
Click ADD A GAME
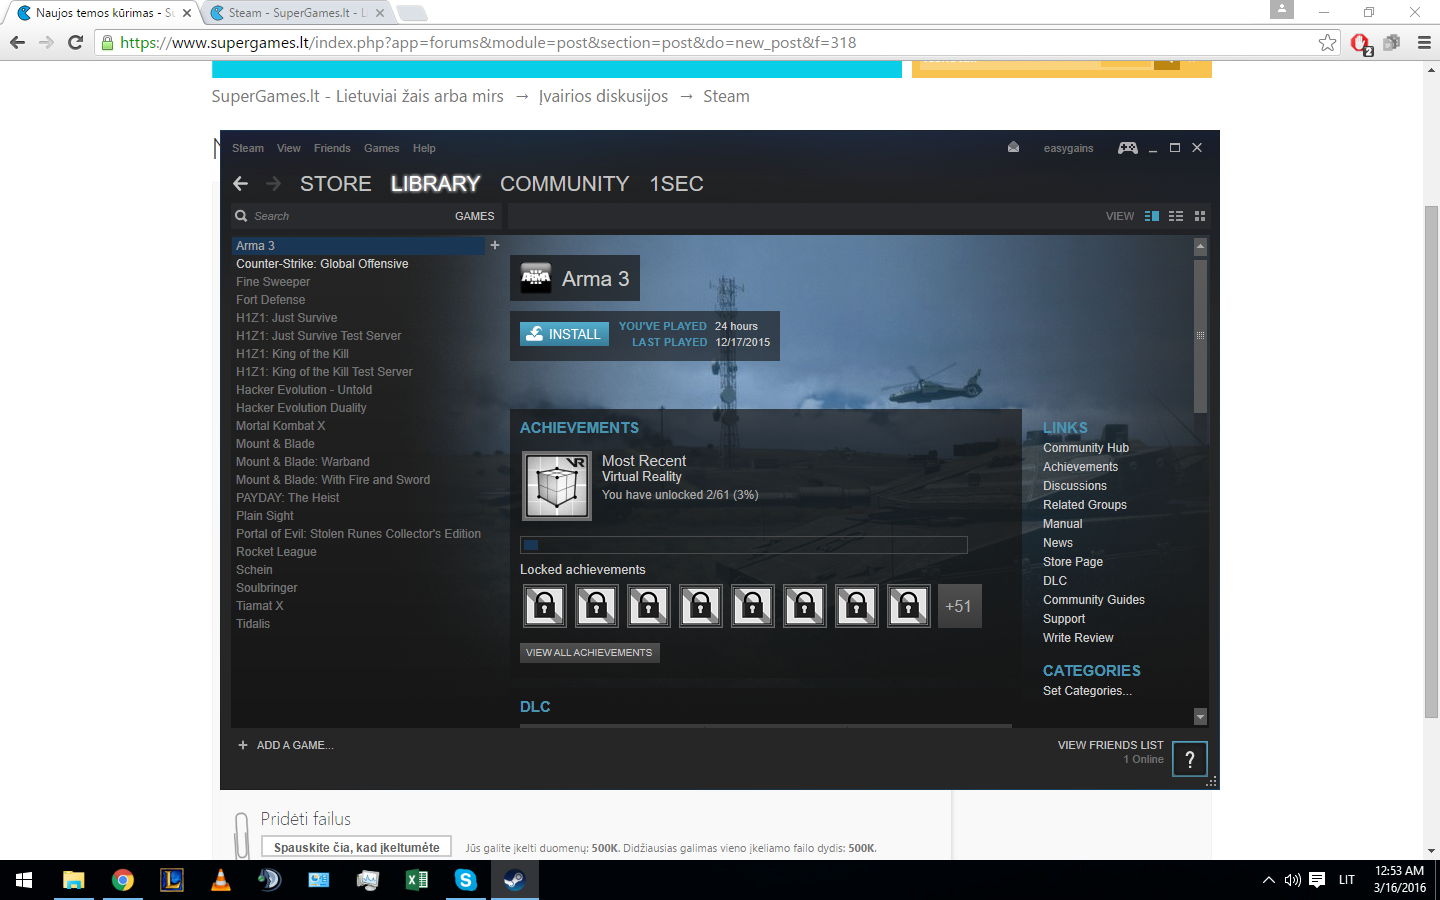click(286, 745)
